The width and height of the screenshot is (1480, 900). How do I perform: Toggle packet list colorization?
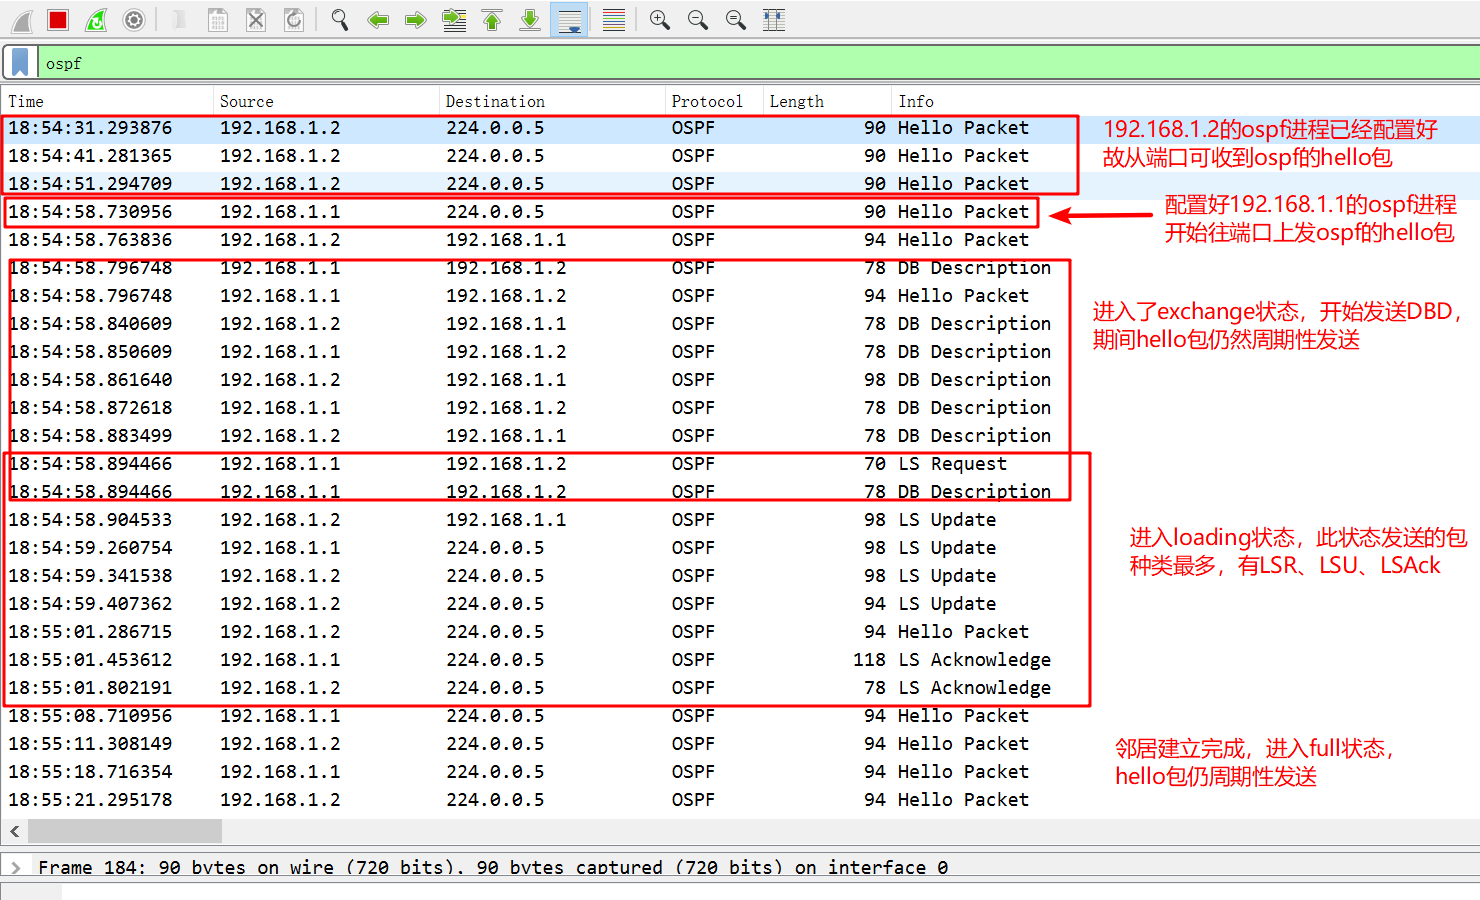614,20
